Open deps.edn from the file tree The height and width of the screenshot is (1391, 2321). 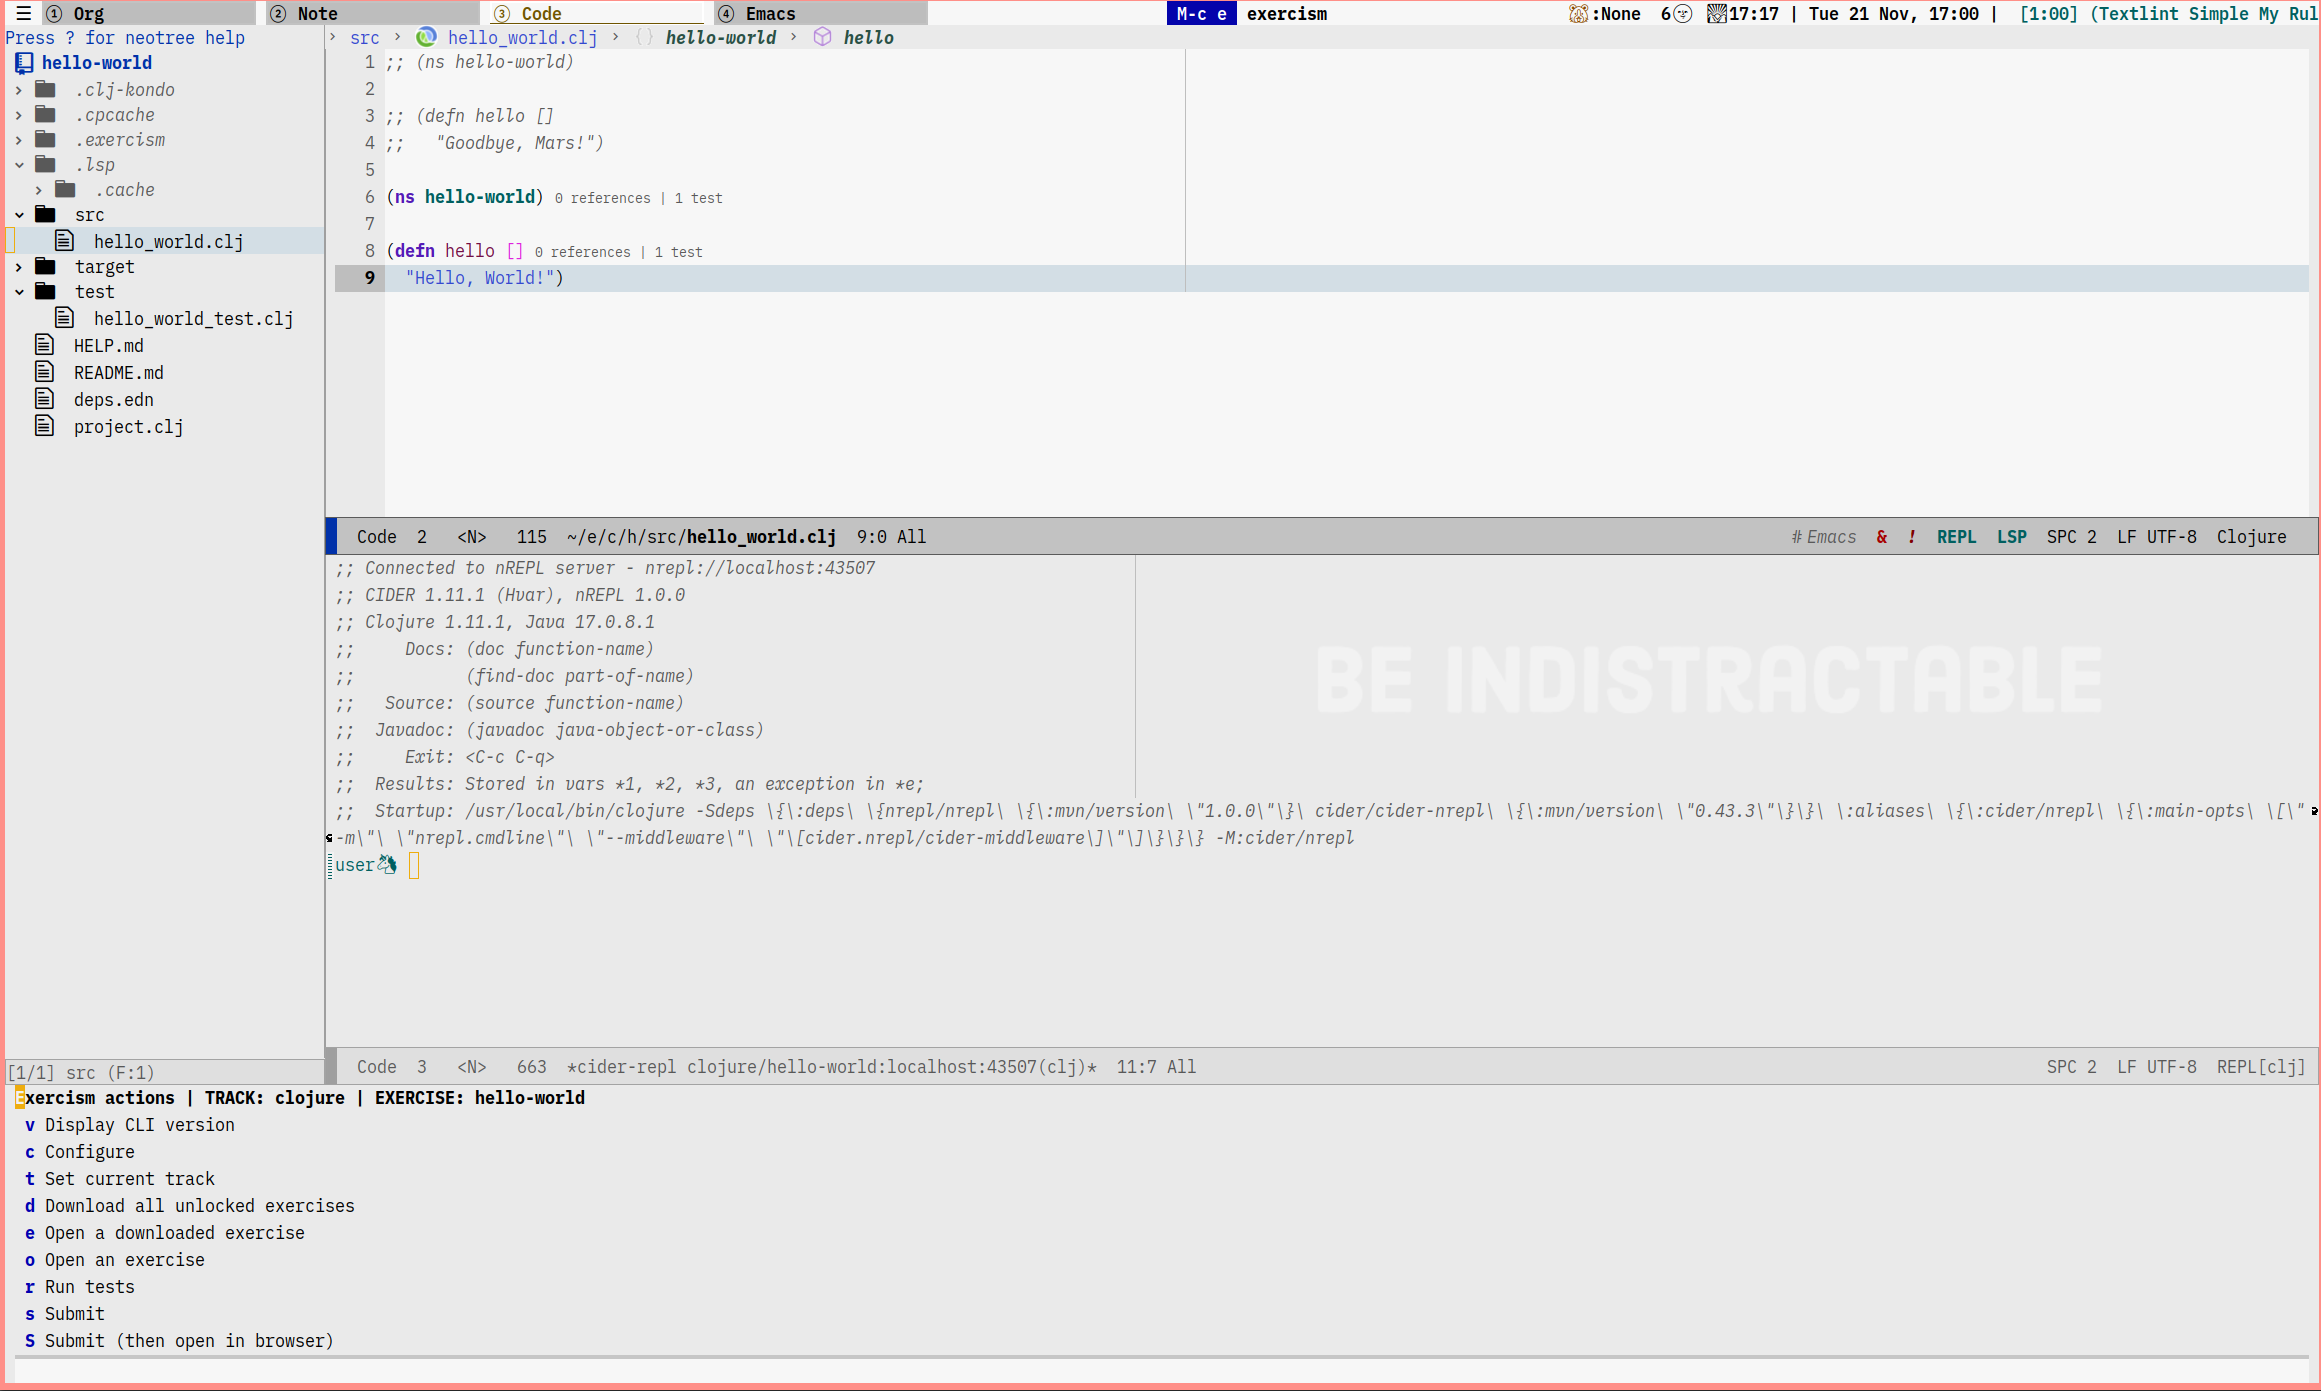[113, 400]
